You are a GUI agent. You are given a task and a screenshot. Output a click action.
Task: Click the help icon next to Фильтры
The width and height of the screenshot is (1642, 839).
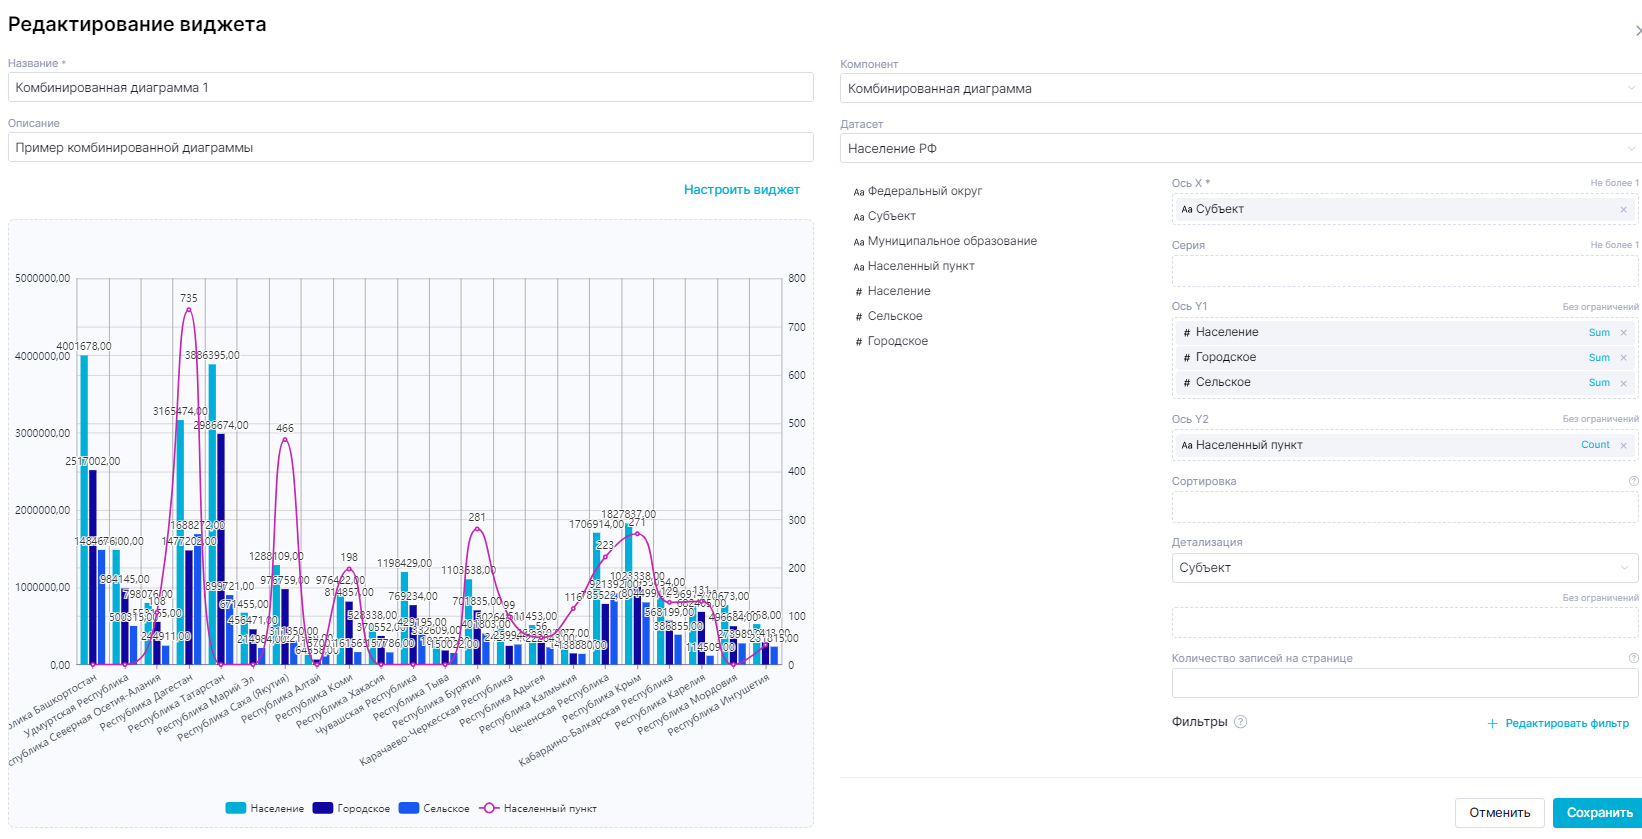tap(1240, 722)
